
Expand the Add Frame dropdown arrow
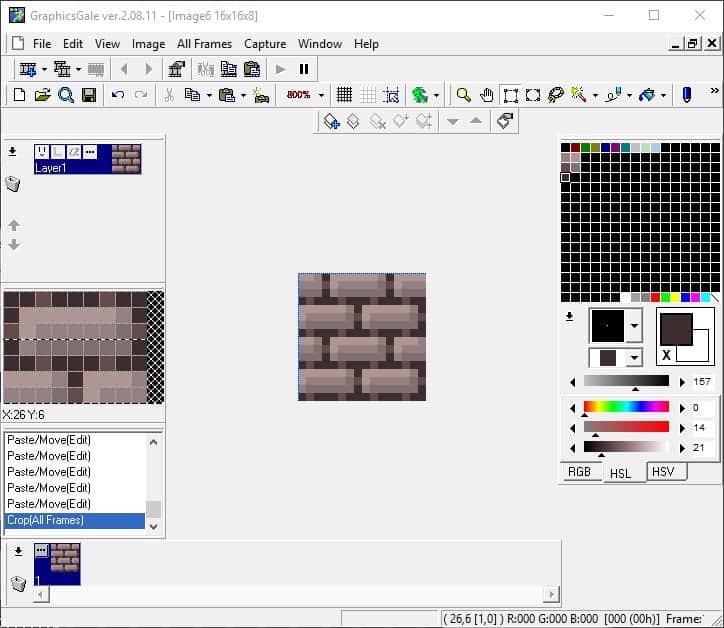44,69
